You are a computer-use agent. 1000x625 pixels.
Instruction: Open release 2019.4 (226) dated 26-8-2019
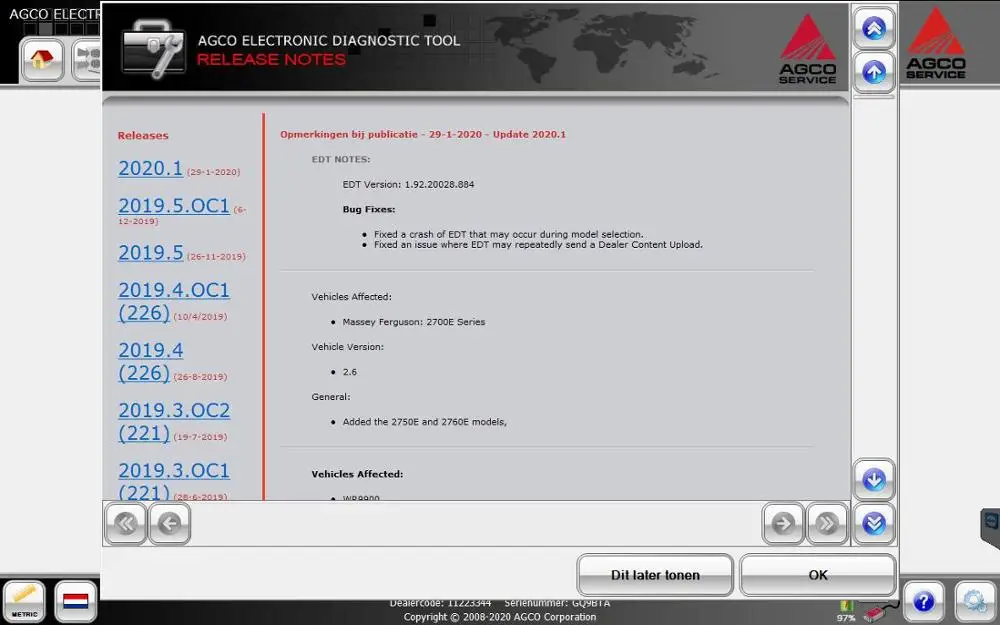coord(151,361)
